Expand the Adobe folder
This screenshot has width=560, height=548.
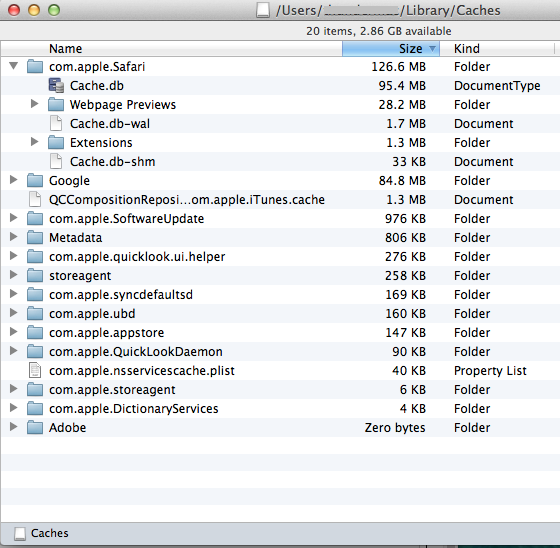(x=14, y=427)
